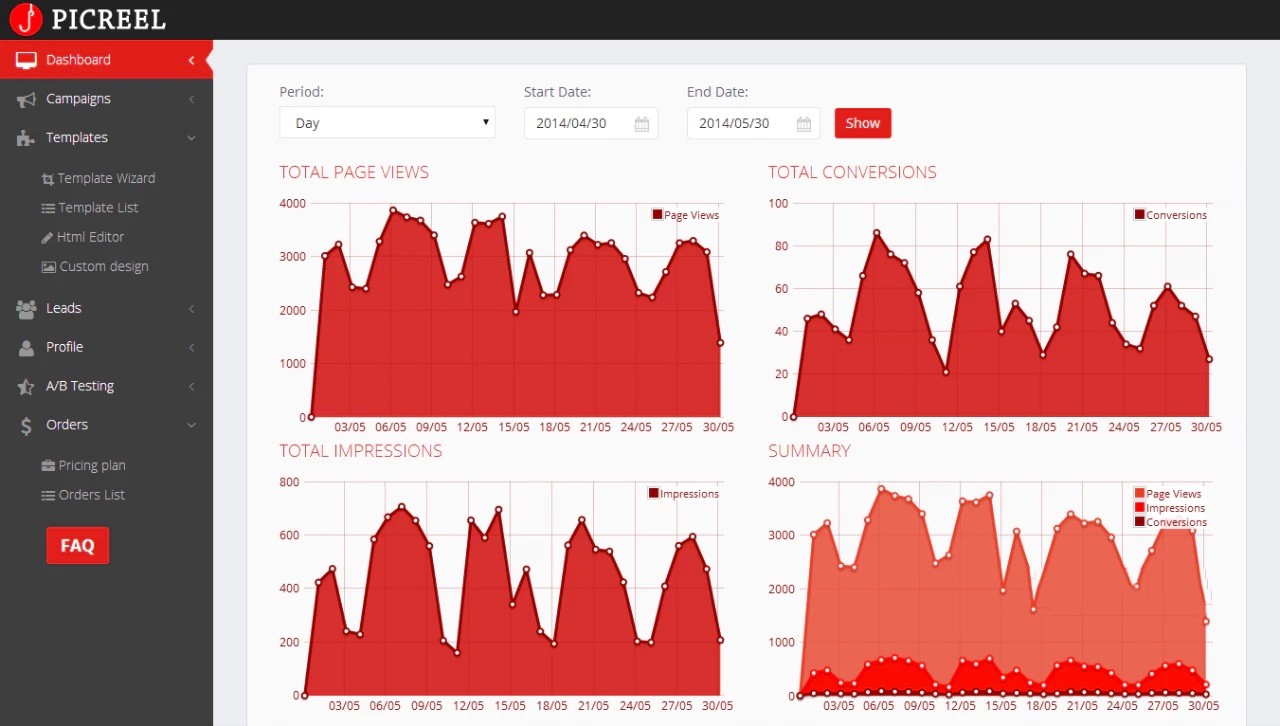Click the Leads people icon
Image resolution: width=1280 pixels, height=726 pixels.
26,309
